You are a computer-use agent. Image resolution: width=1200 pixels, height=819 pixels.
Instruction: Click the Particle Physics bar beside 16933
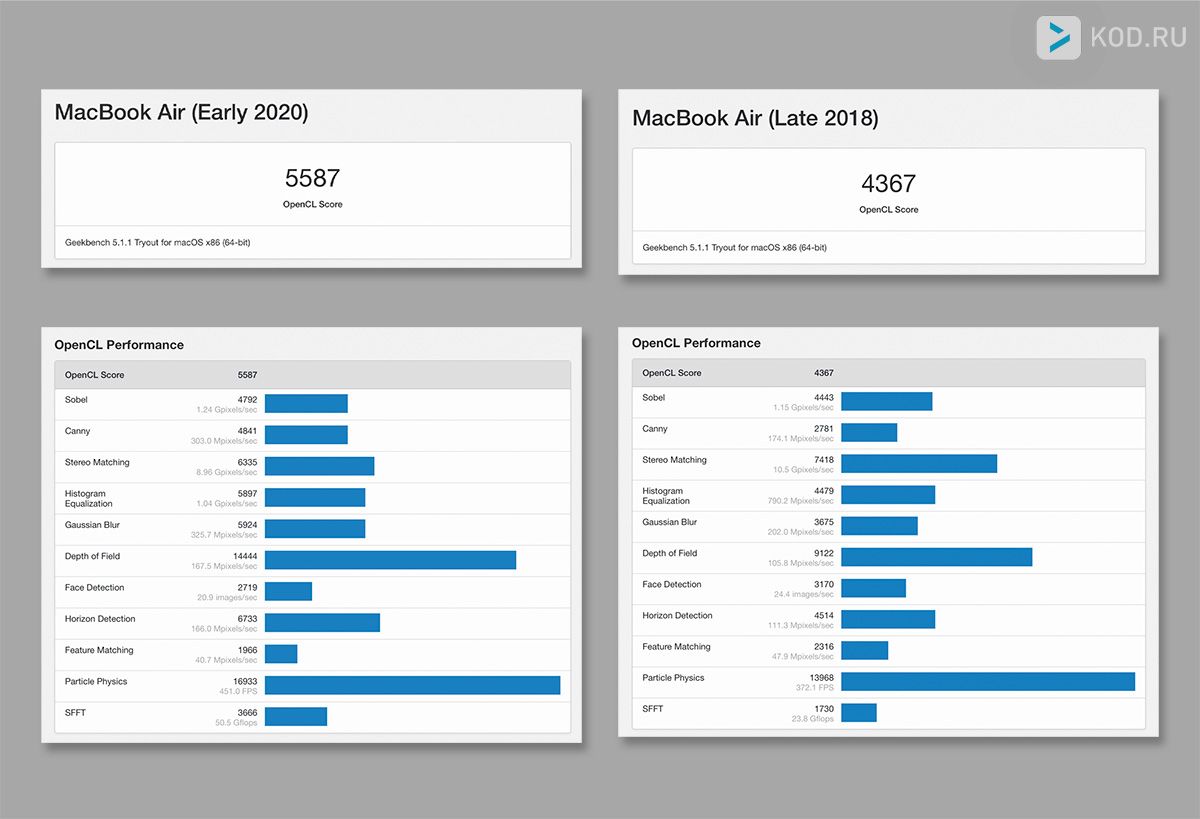pyautogui.click(x=413, y=685)
